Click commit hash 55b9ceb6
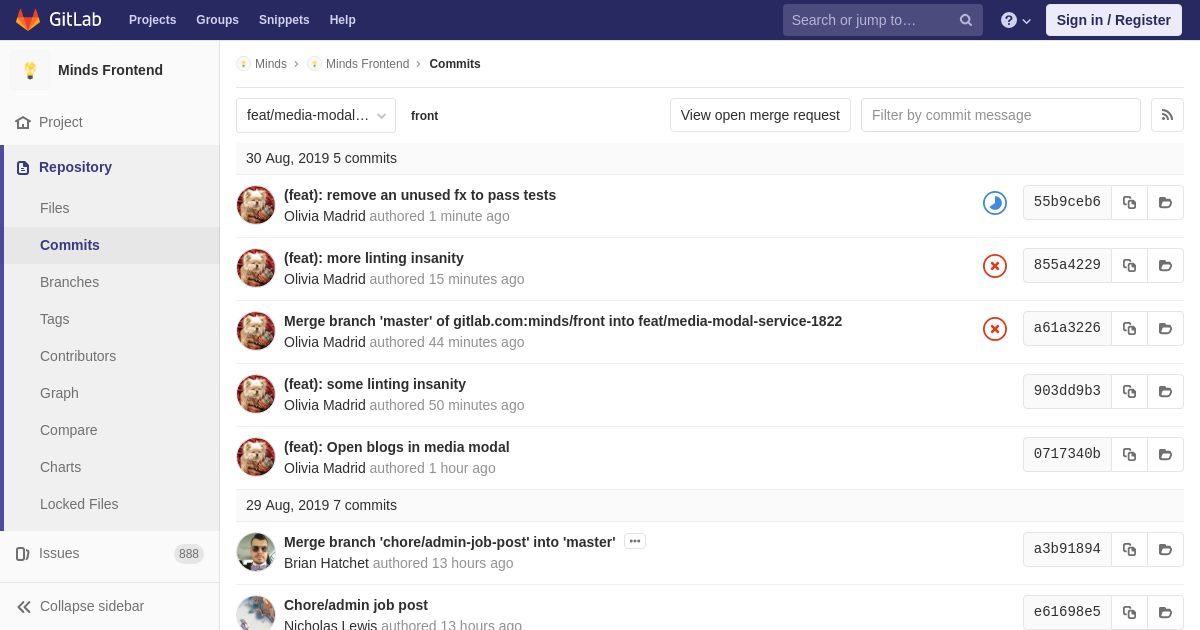The height and width of the screenshot is (630, 1200). [1067, 202]
